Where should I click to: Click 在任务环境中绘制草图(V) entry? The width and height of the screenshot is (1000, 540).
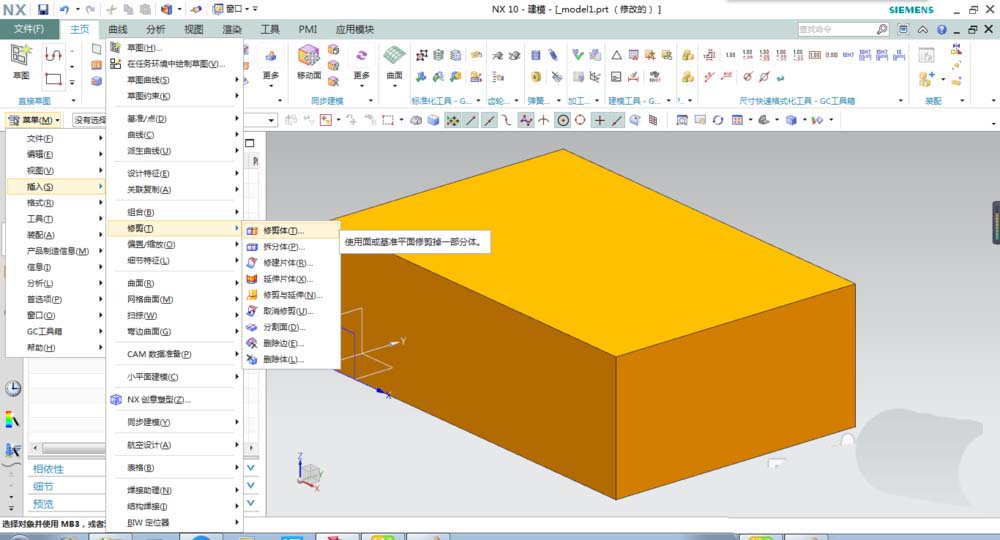click(x=174, y=64)
